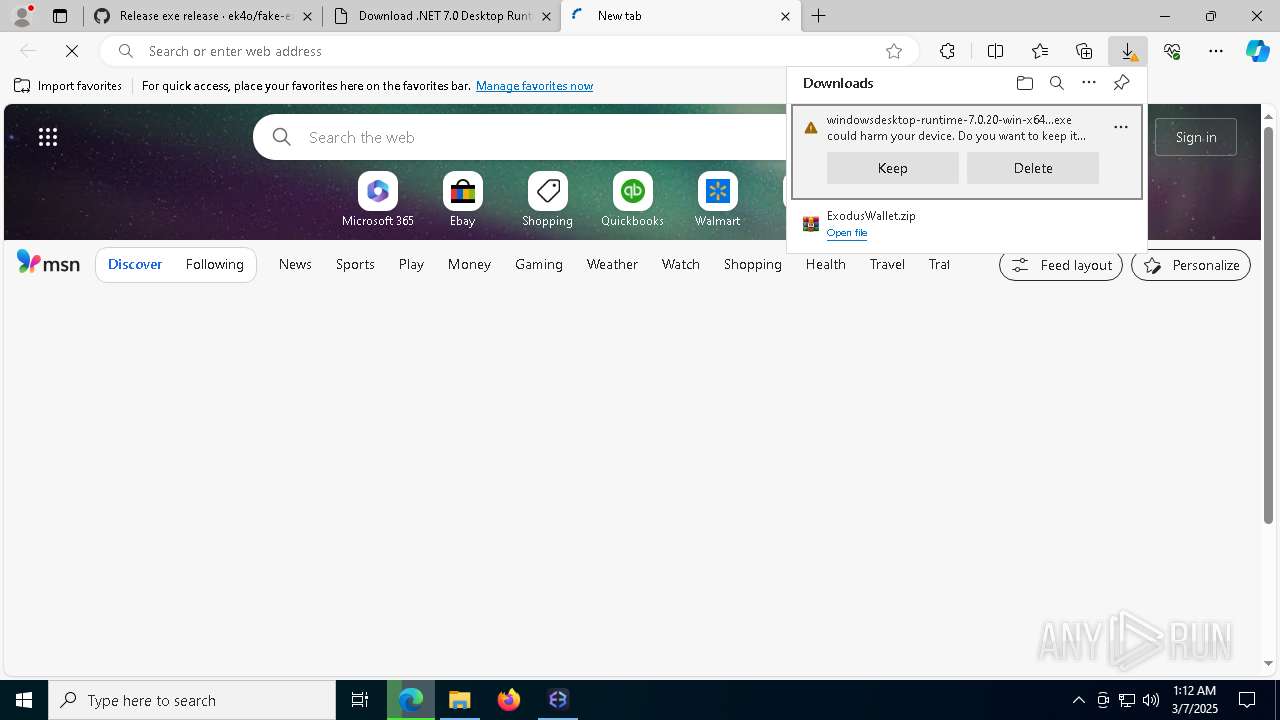Screen dimensions: 1280x720
Task: Open the Weather category
Action: pyautogui.click(x=612, y=264)
